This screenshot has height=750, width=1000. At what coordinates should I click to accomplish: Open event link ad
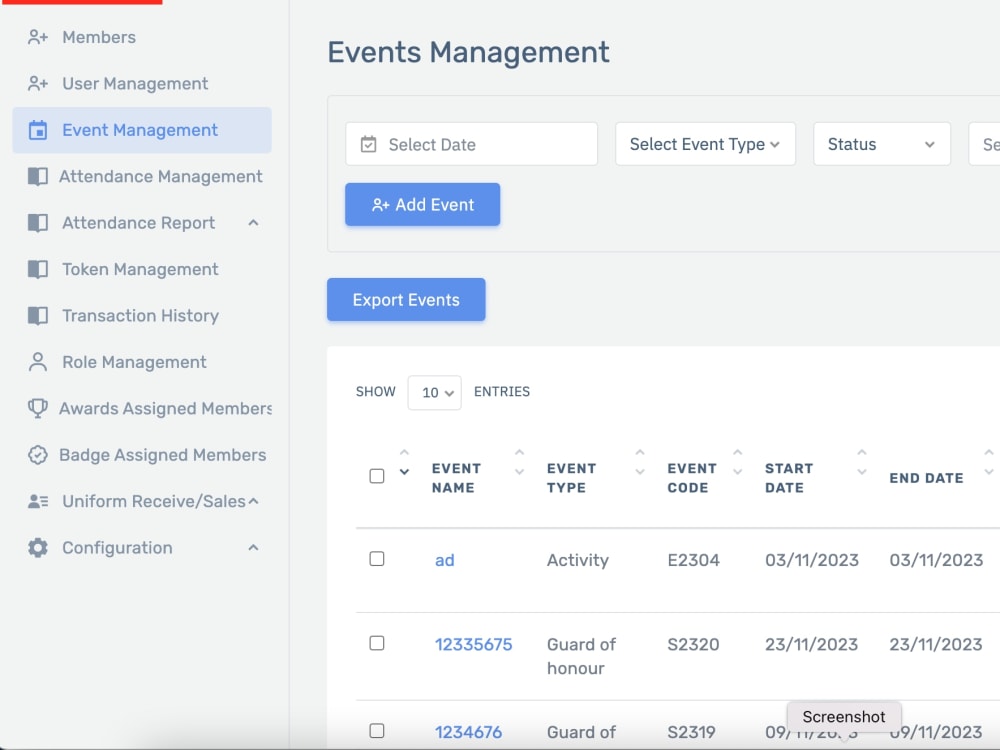click(445, 561)
